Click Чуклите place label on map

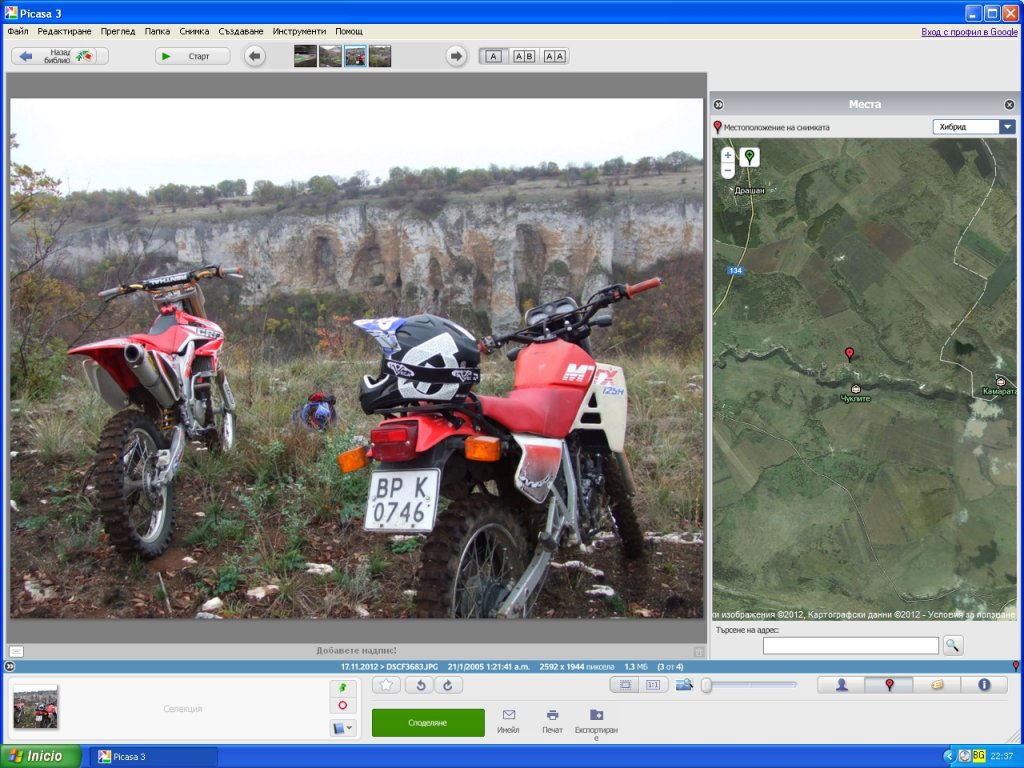(x=856, y=398)
